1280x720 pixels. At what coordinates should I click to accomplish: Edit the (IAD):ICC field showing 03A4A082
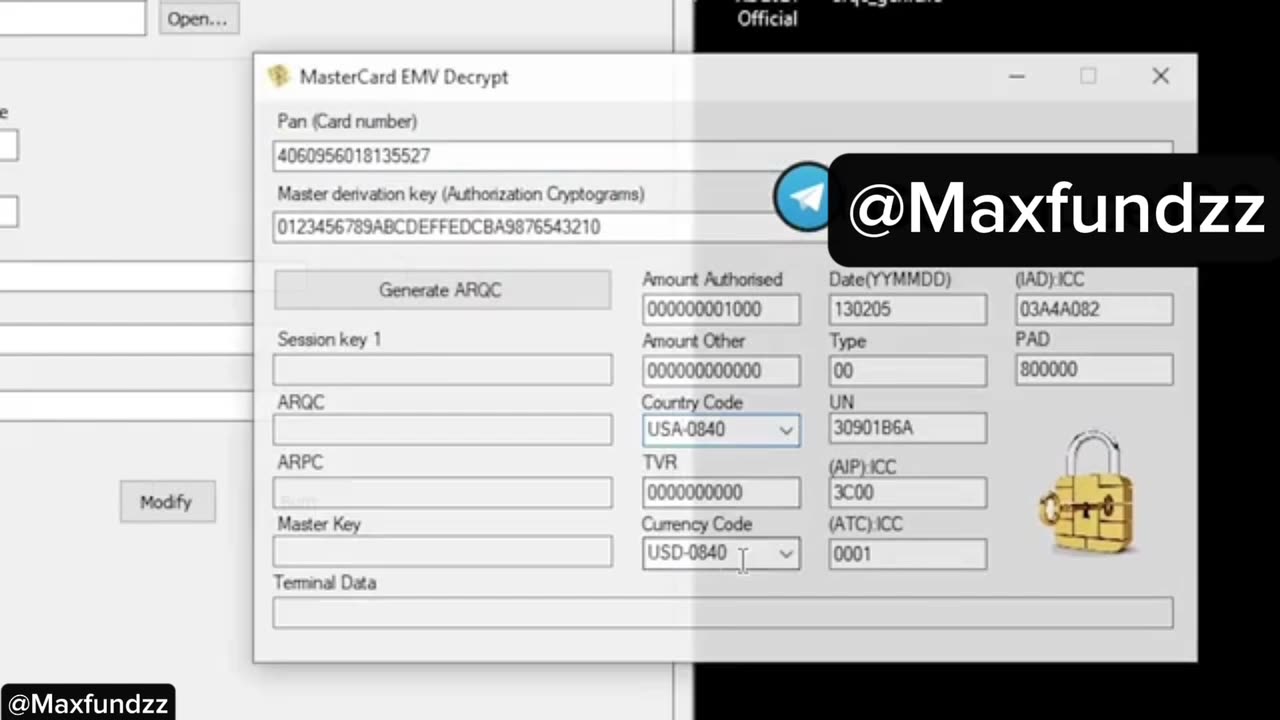pyautogui.click(x=1094, y=309)
